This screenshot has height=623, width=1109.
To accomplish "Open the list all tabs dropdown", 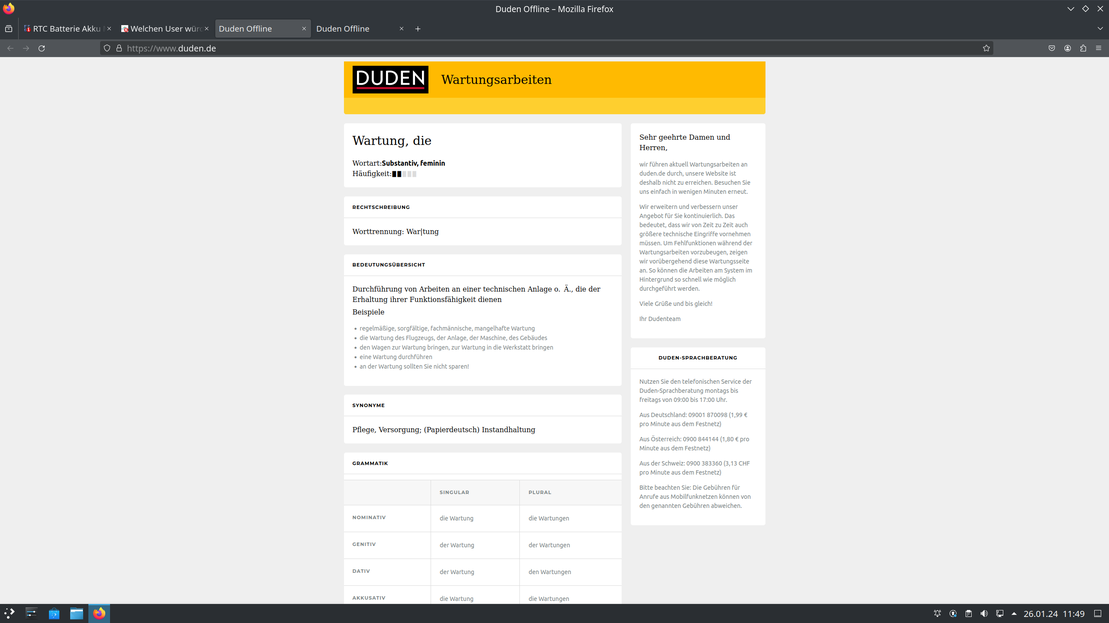I will pyautogui.click(x=1099, y=29).
